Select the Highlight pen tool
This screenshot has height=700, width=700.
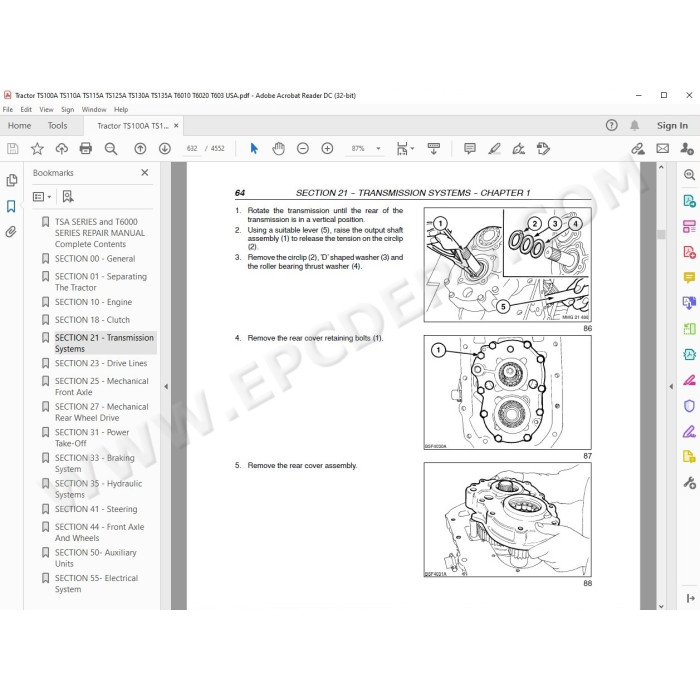pos(494,149)
